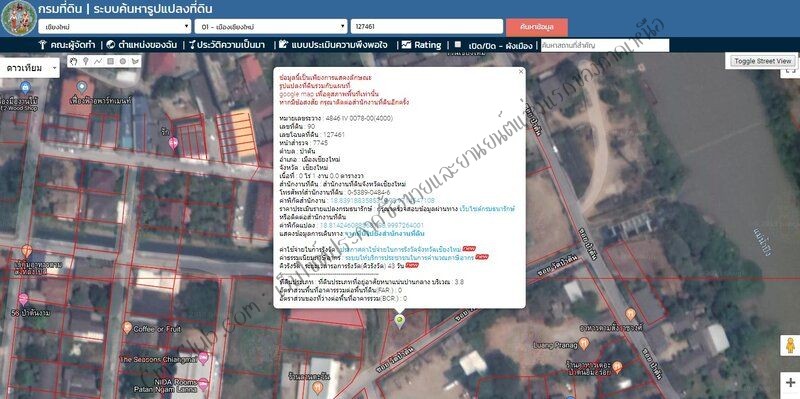Toggle the city plan overlay checkbox

[458, 44]
